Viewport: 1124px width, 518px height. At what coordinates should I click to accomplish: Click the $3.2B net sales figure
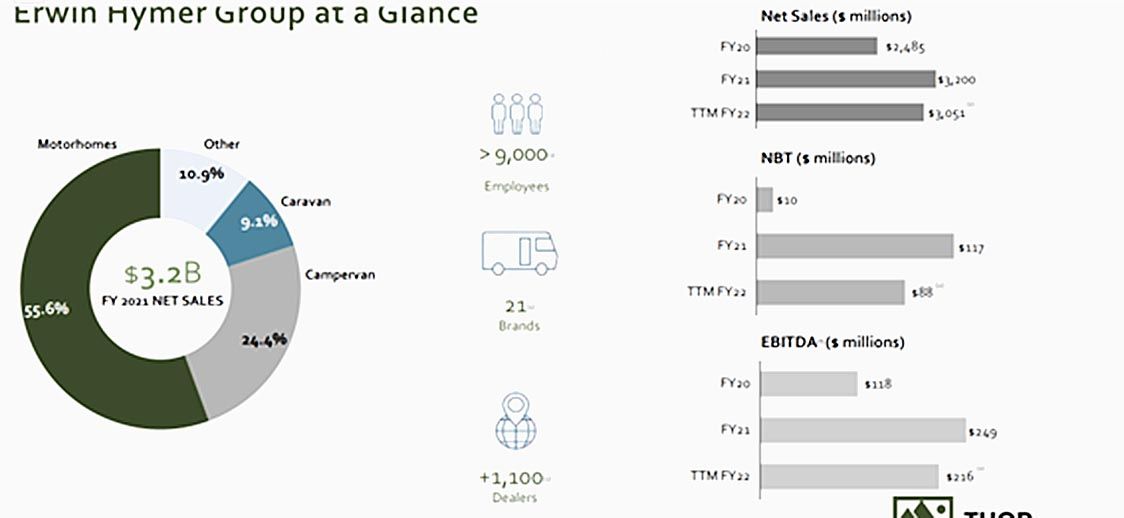[x=159, y=274]
